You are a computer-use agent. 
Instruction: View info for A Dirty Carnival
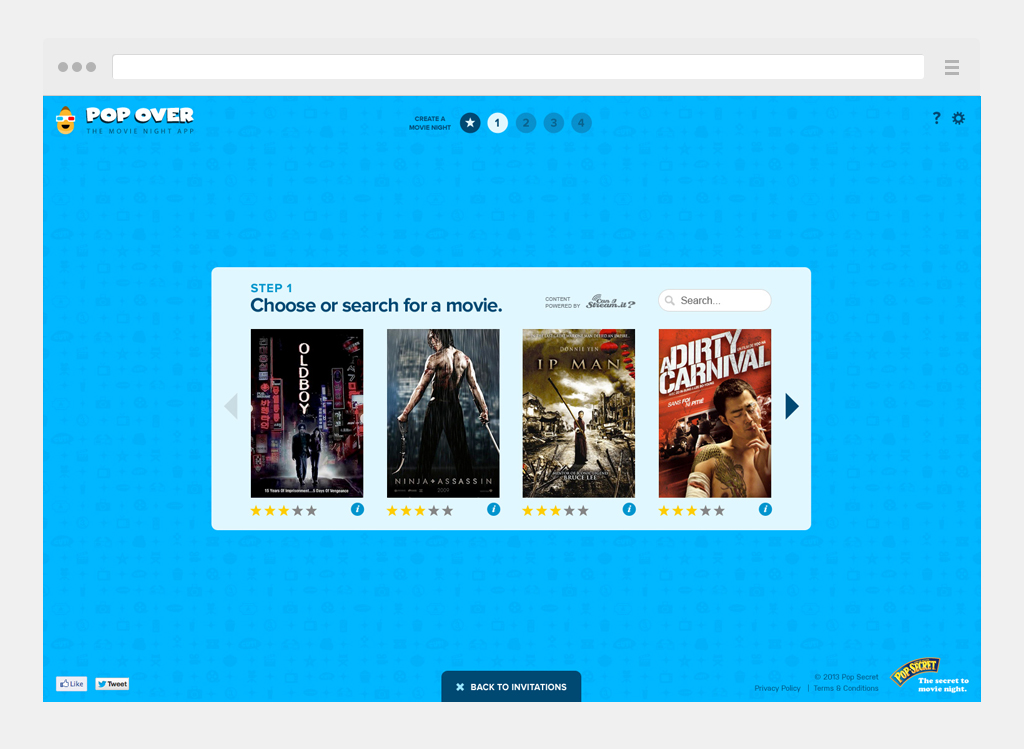tap(765, 509)
